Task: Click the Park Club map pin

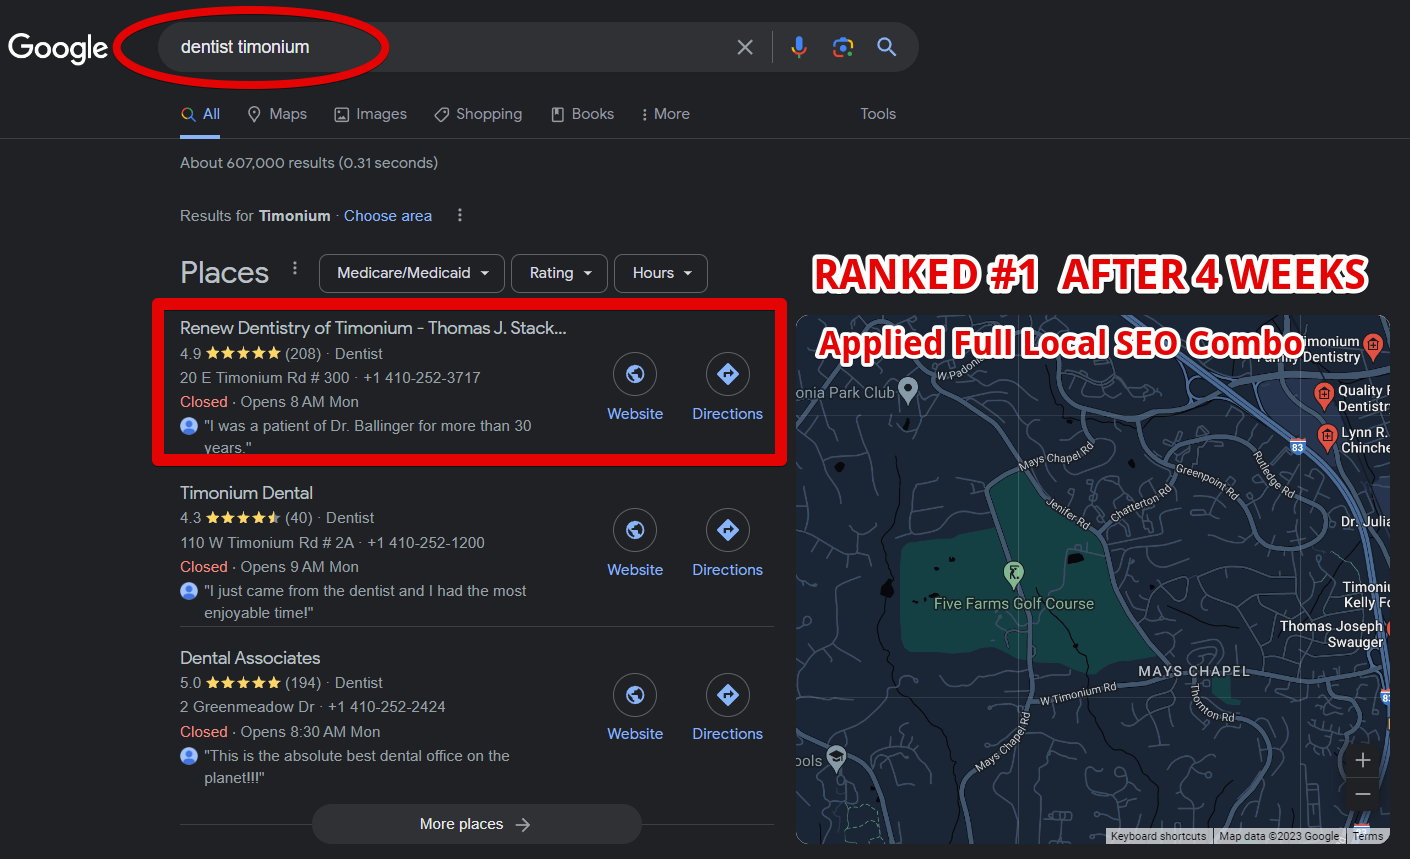Action: (x=908, y=390)
